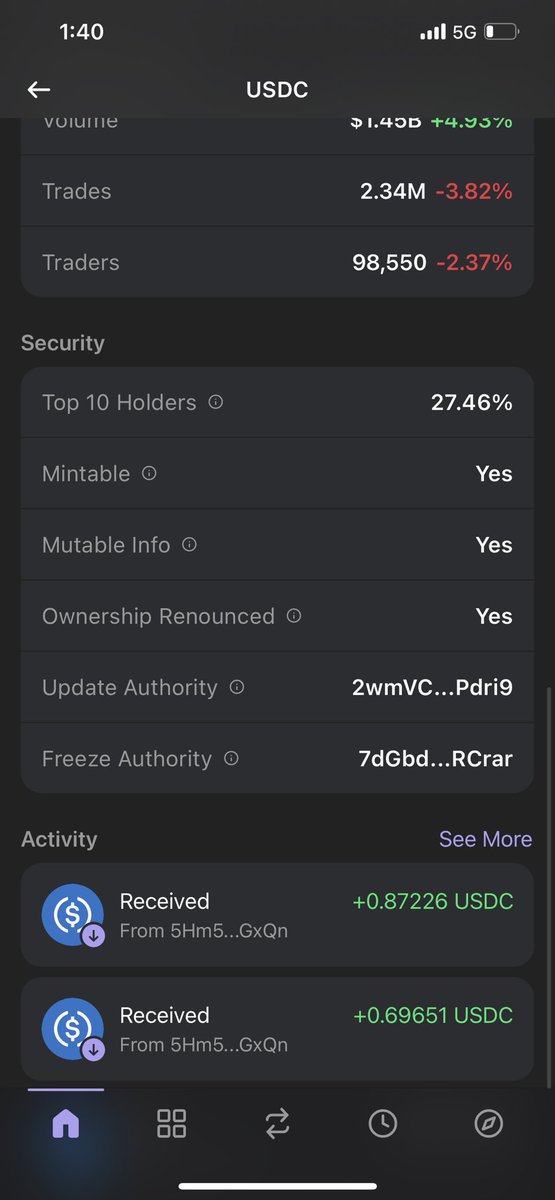Tap the battery indicator in status bar
Image resolution: width=555 pixels, height=1200 pixels.
coord(501,32)
